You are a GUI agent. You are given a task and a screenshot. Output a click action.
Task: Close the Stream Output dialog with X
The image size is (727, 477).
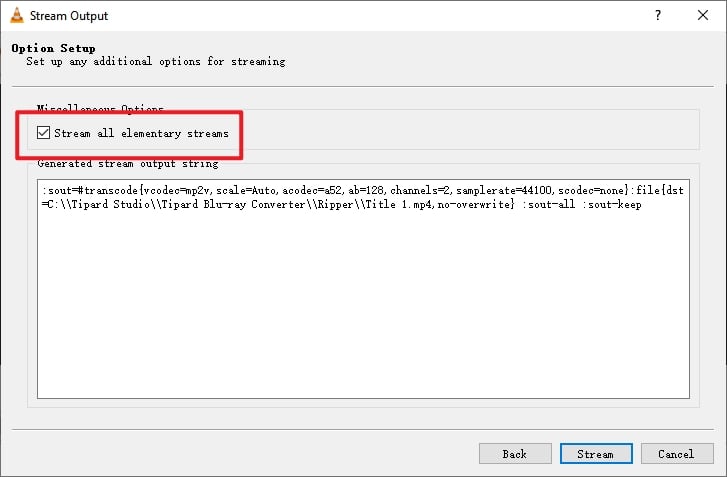click(704, 16)
